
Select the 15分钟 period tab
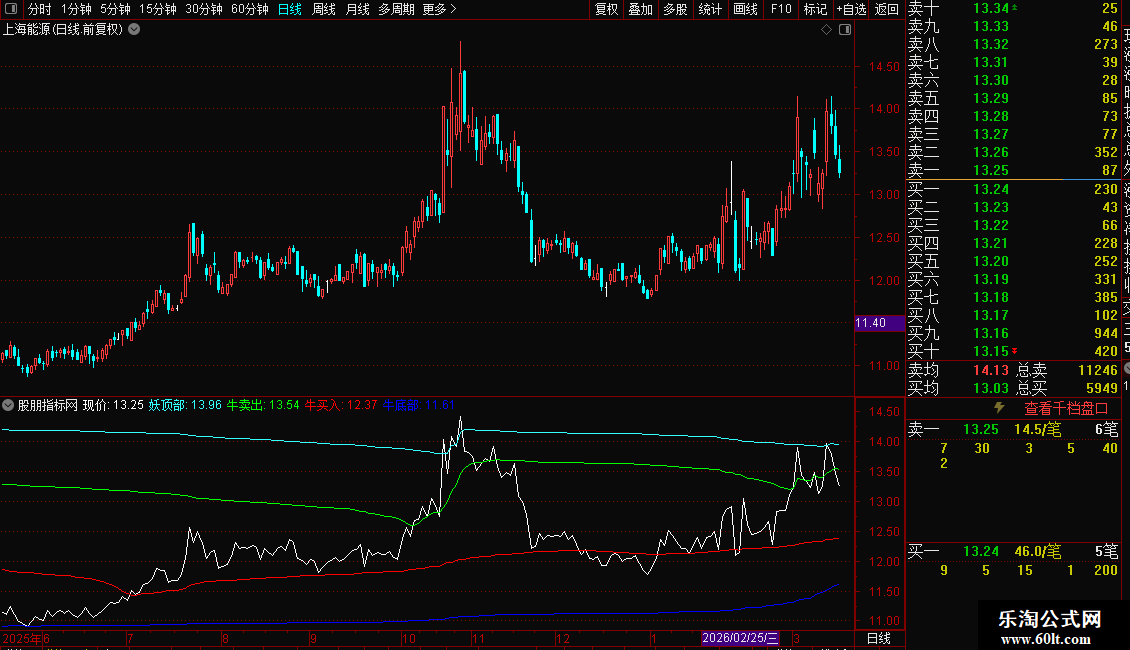click(158, 9)
